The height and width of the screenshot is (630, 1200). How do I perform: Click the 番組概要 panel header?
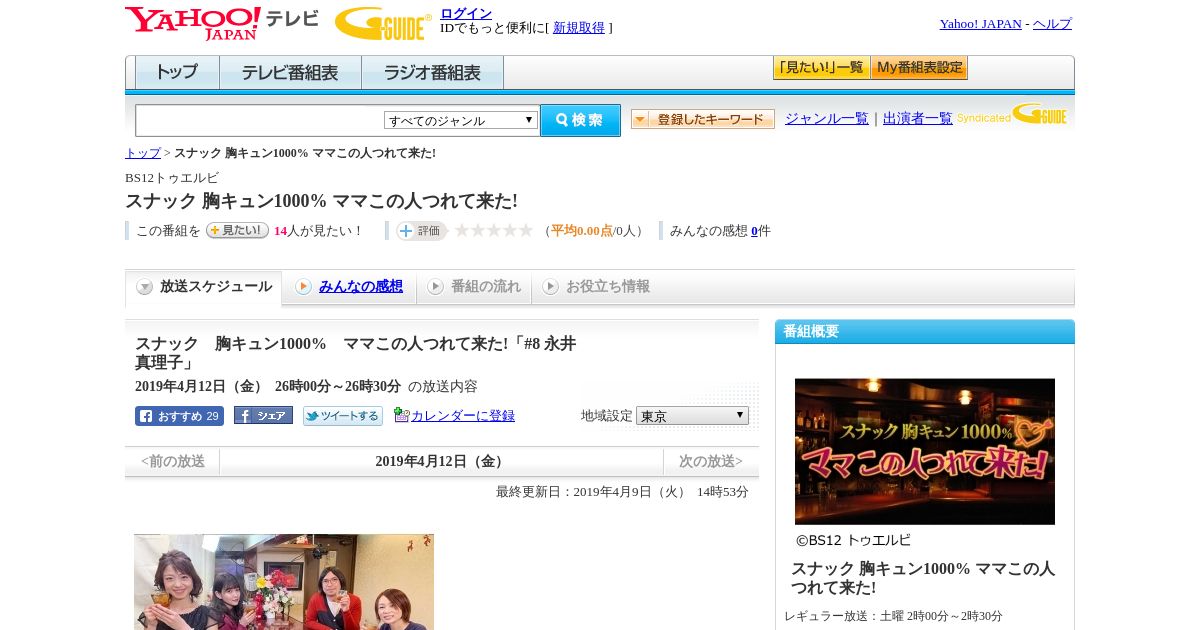[x=925, y=332]
